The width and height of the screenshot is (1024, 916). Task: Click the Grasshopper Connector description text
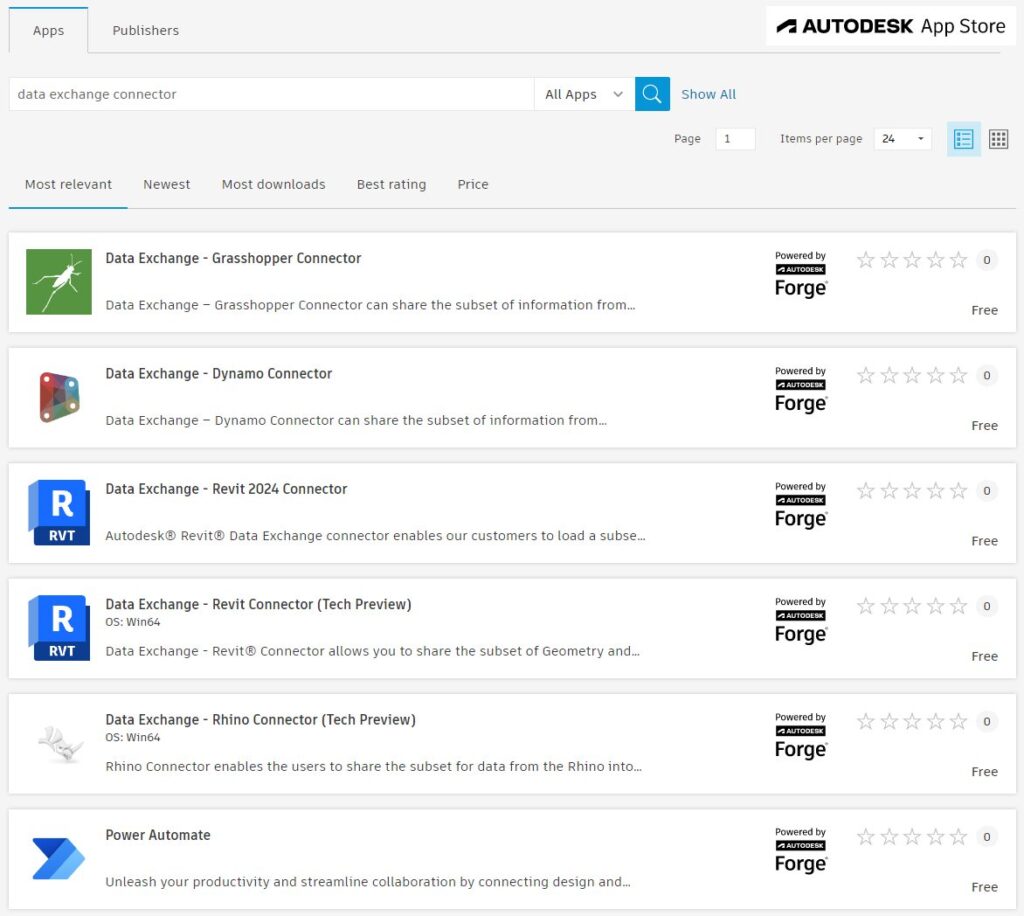click(370, 305)
